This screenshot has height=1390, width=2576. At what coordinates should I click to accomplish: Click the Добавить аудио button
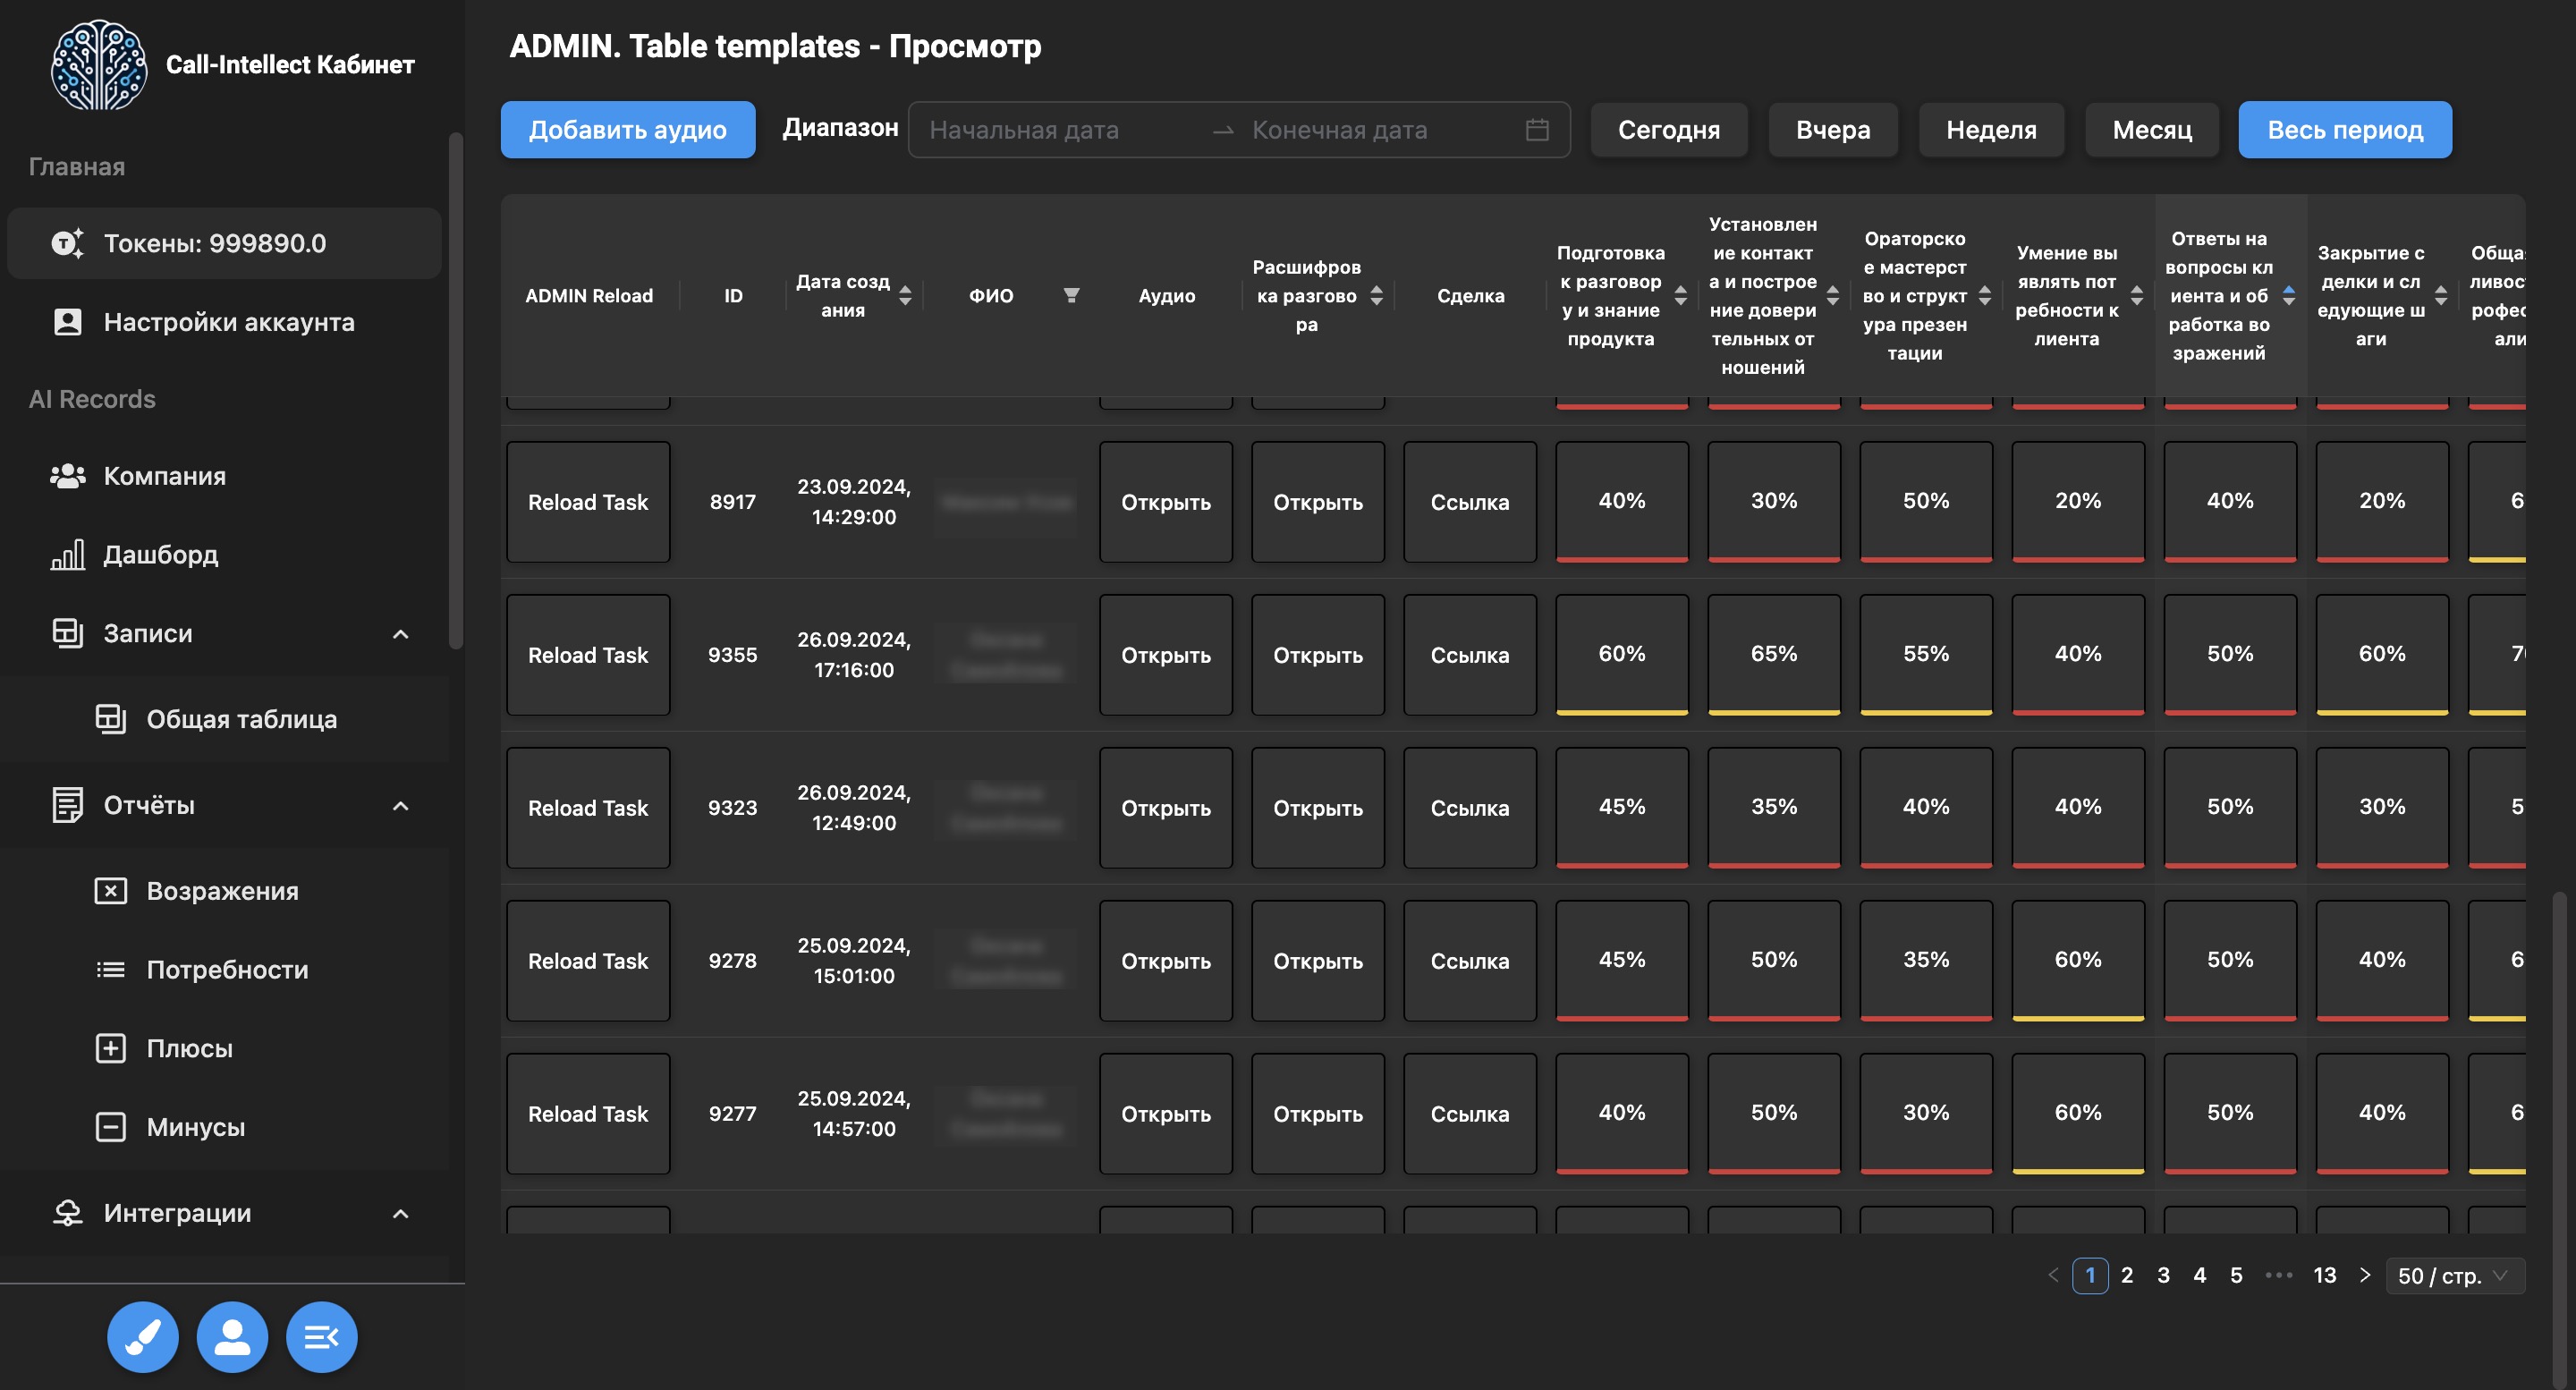tap(627, 130)
